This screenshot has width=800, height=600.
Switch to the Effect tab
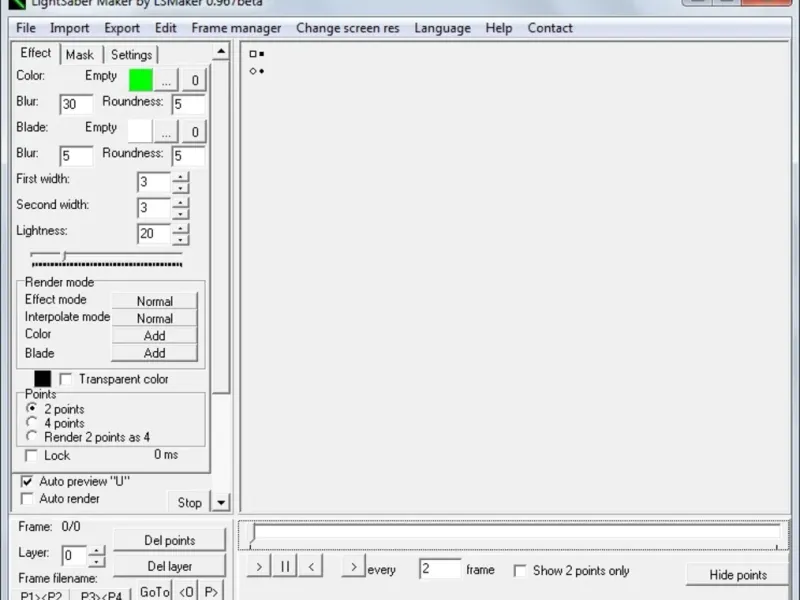[36, 53]
